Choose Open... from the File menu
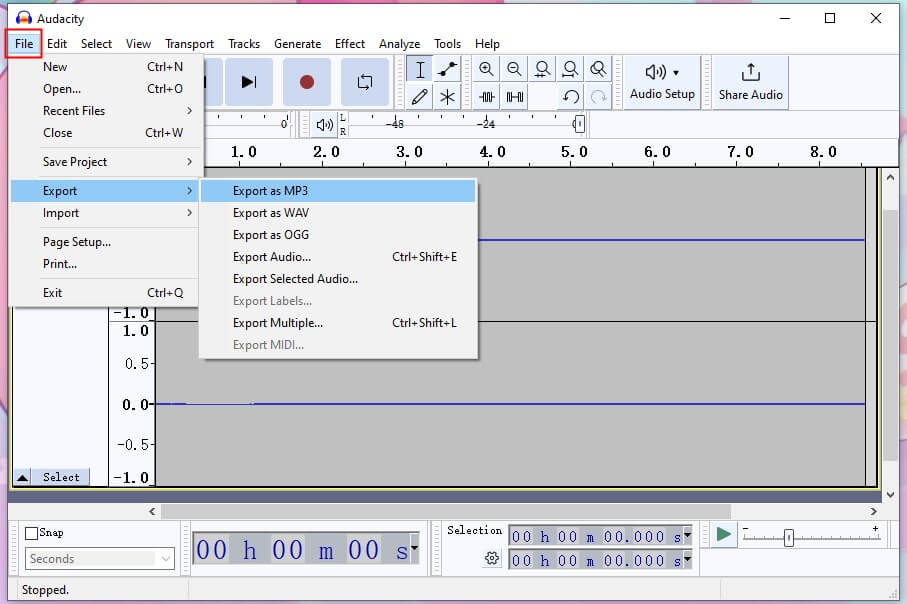 107,89
